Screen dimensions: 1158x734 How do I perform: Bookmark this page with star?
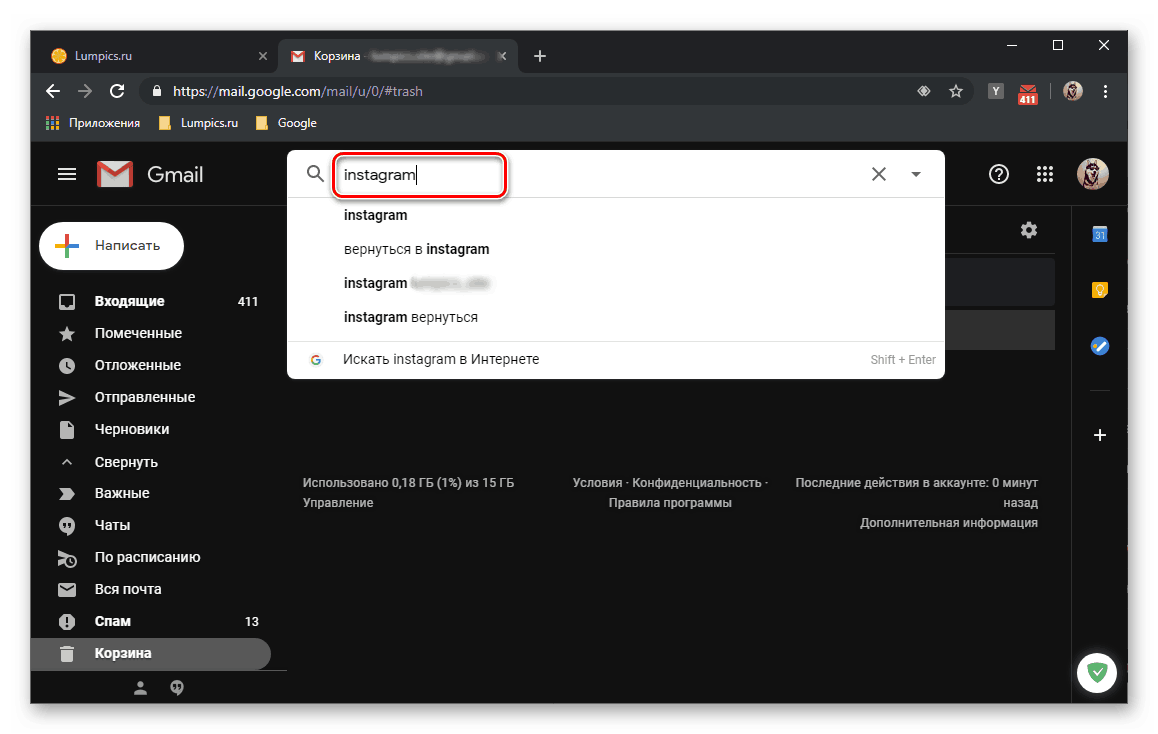[956, 91]
